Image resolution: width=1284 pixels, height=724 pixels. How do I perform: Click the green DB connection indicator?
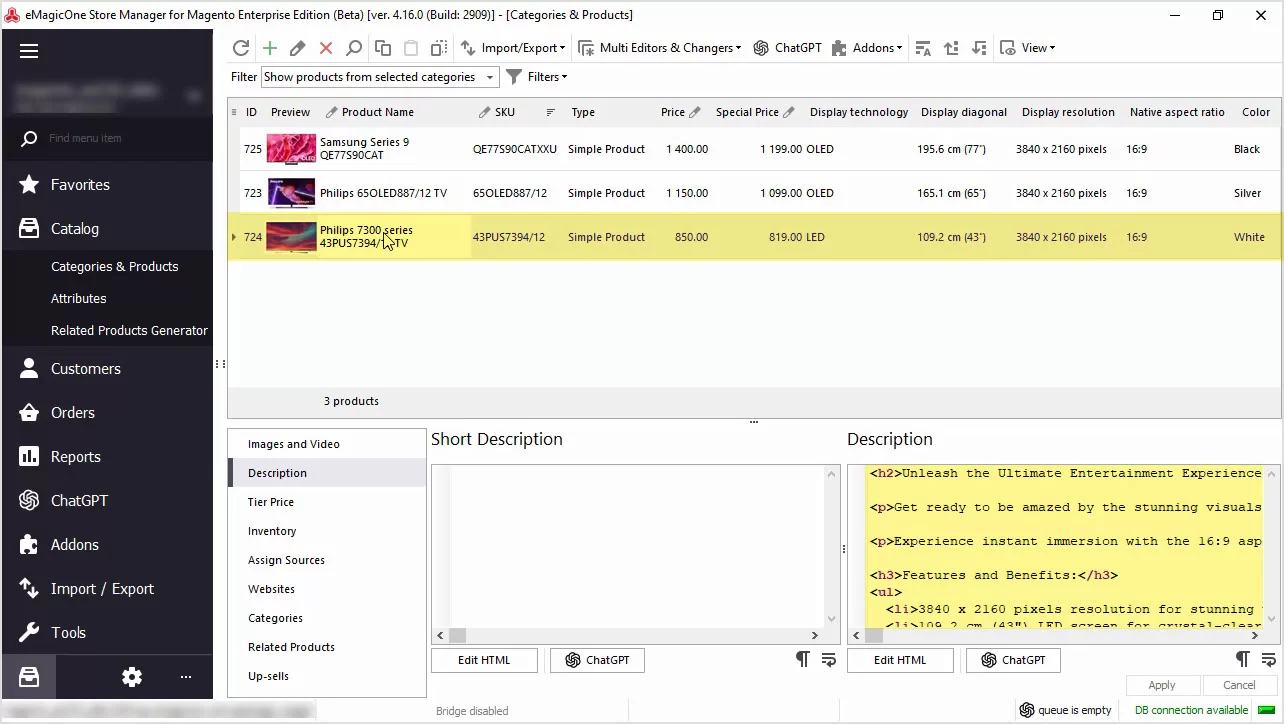coord(1266,710)
